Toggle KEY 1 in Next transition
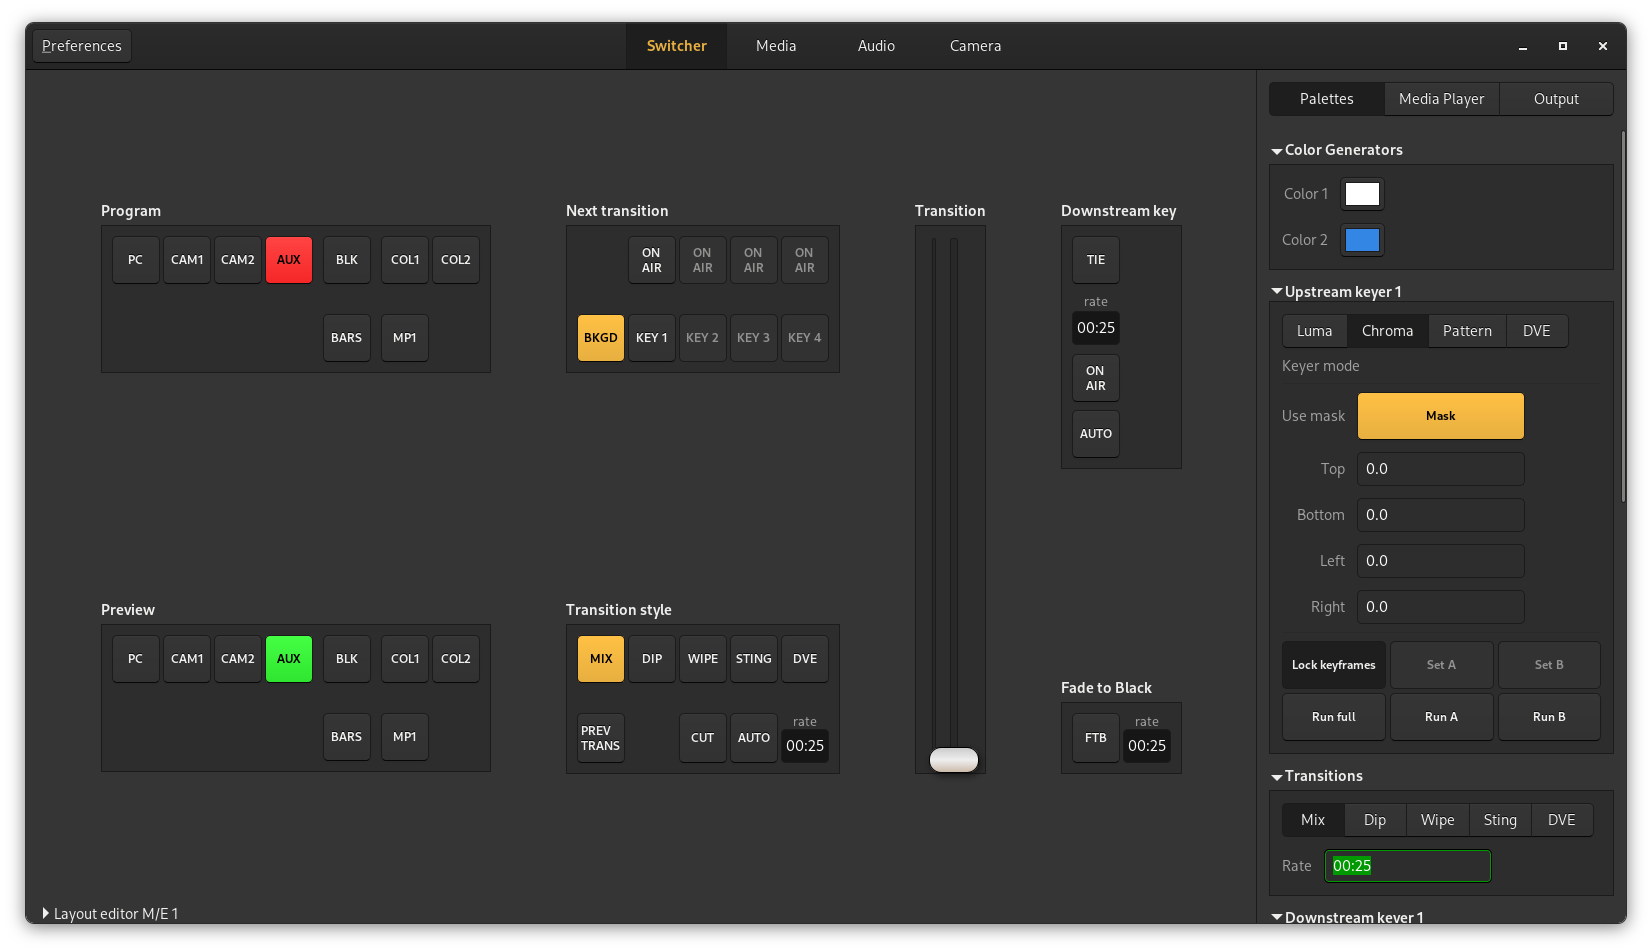This screenshot has height=952, width=1652. click(651, 337)
